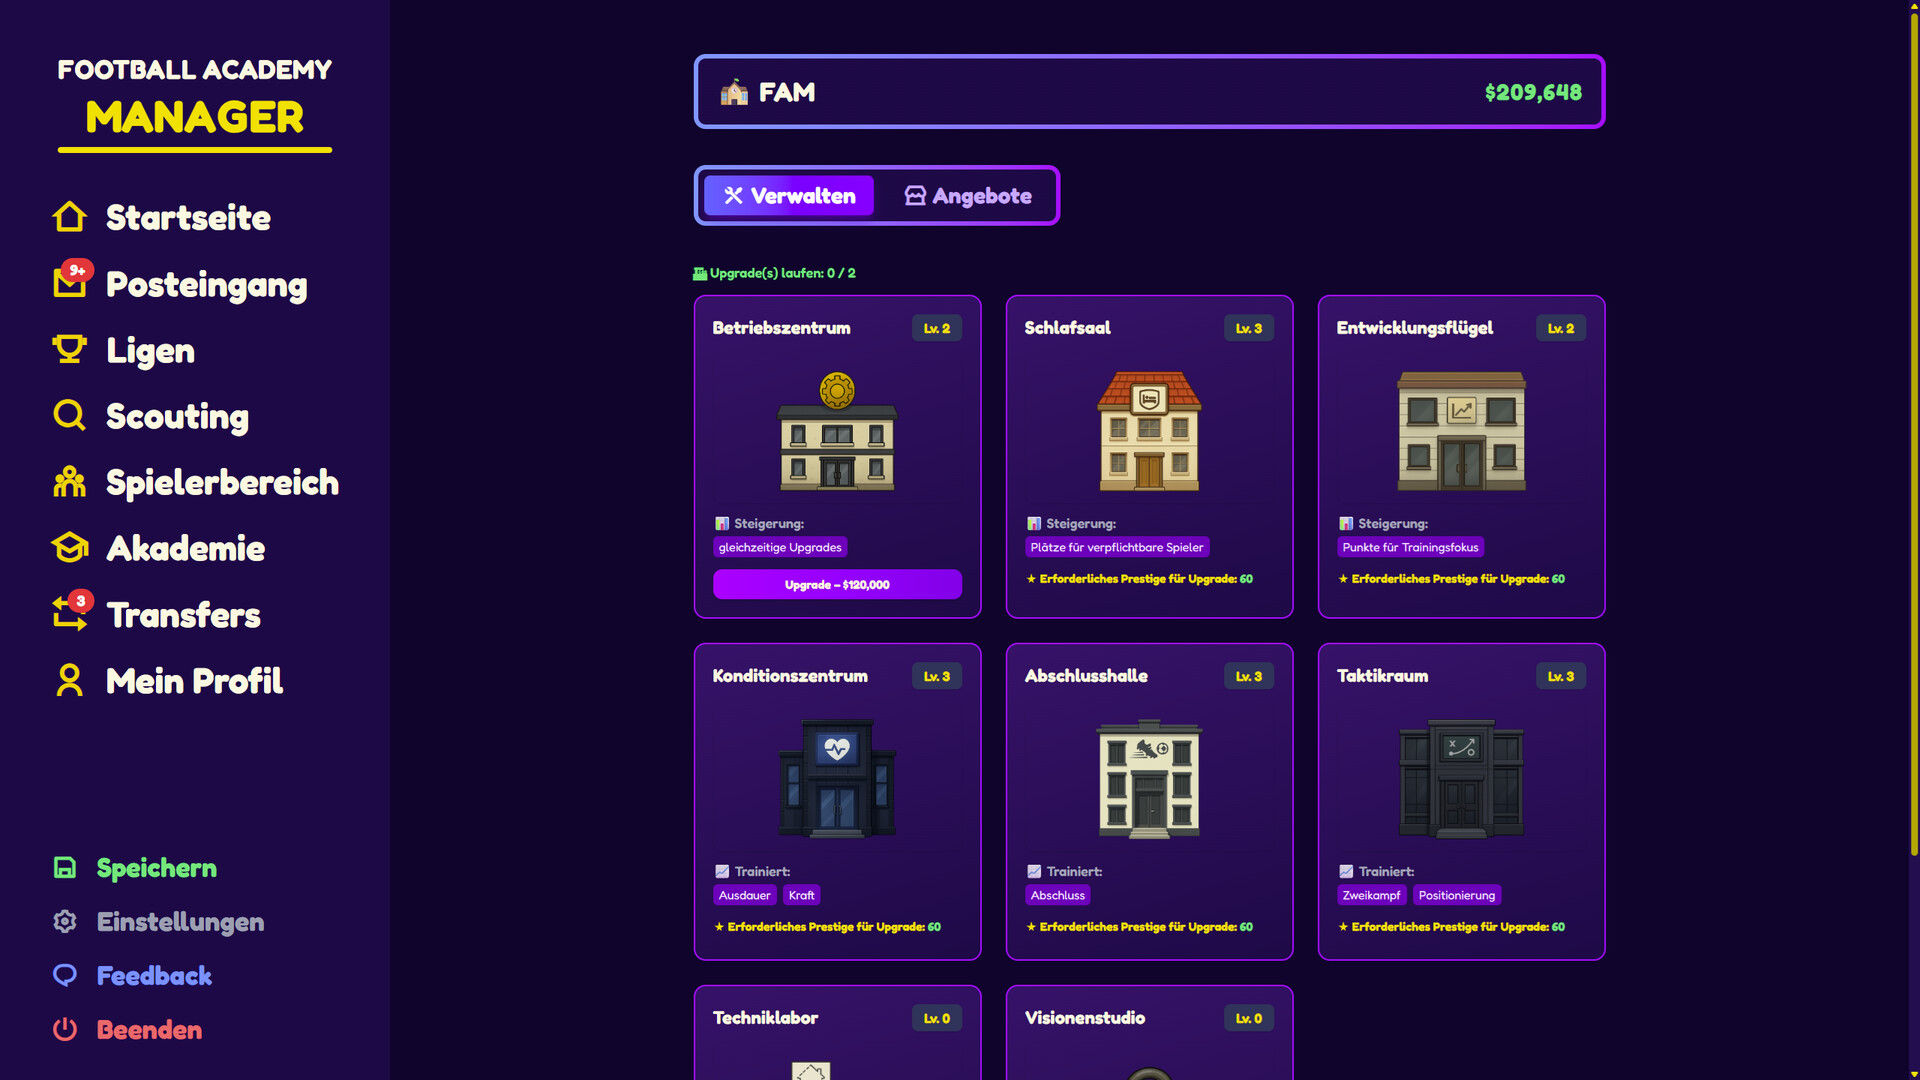
Task: Click Upgrade – $120,000 button
Action: [837, 585]
